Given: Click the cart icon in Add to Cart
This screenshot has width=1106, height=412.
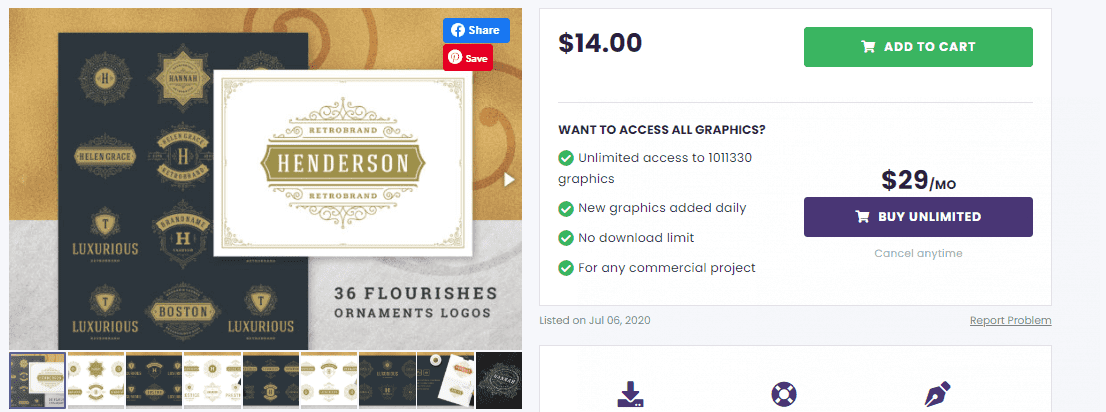Looking at the screenshot, I should 868,47.
